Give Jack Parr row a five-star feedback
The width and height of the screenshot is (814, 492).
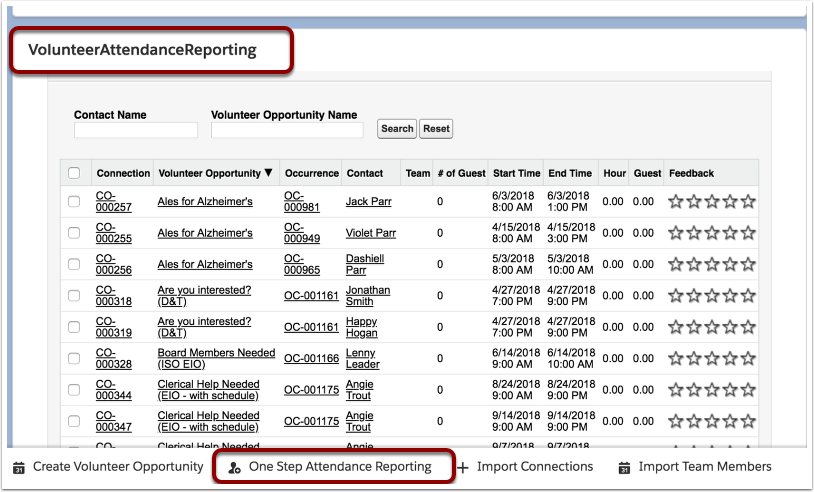[748, 201]
